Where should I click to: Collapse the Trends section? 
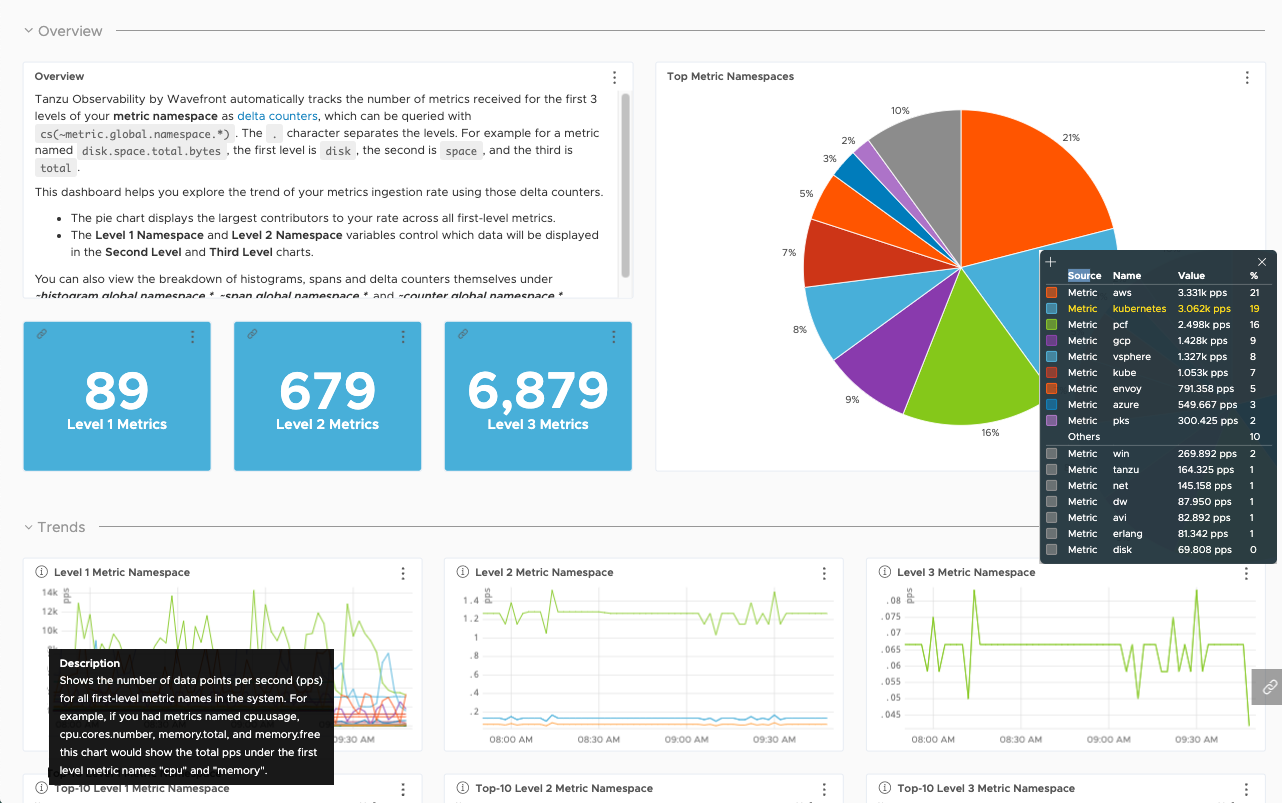click(28, 527)
